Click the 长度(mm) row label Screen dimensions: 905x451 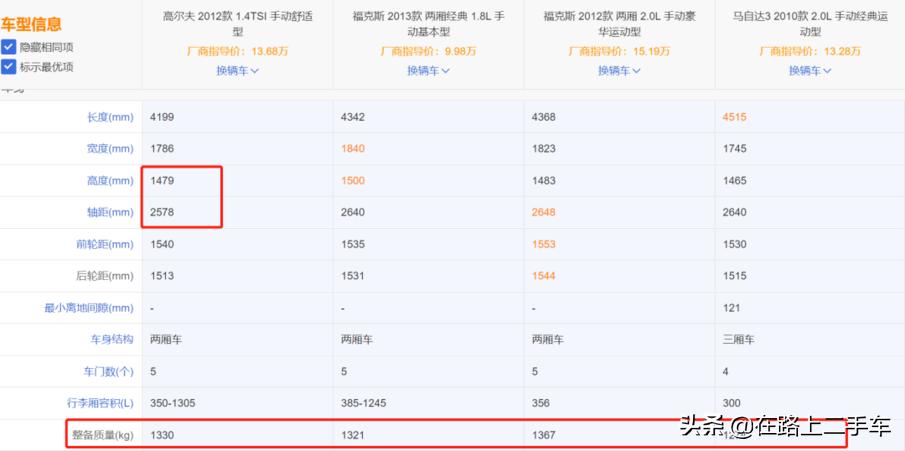click(x=110, y=117)
